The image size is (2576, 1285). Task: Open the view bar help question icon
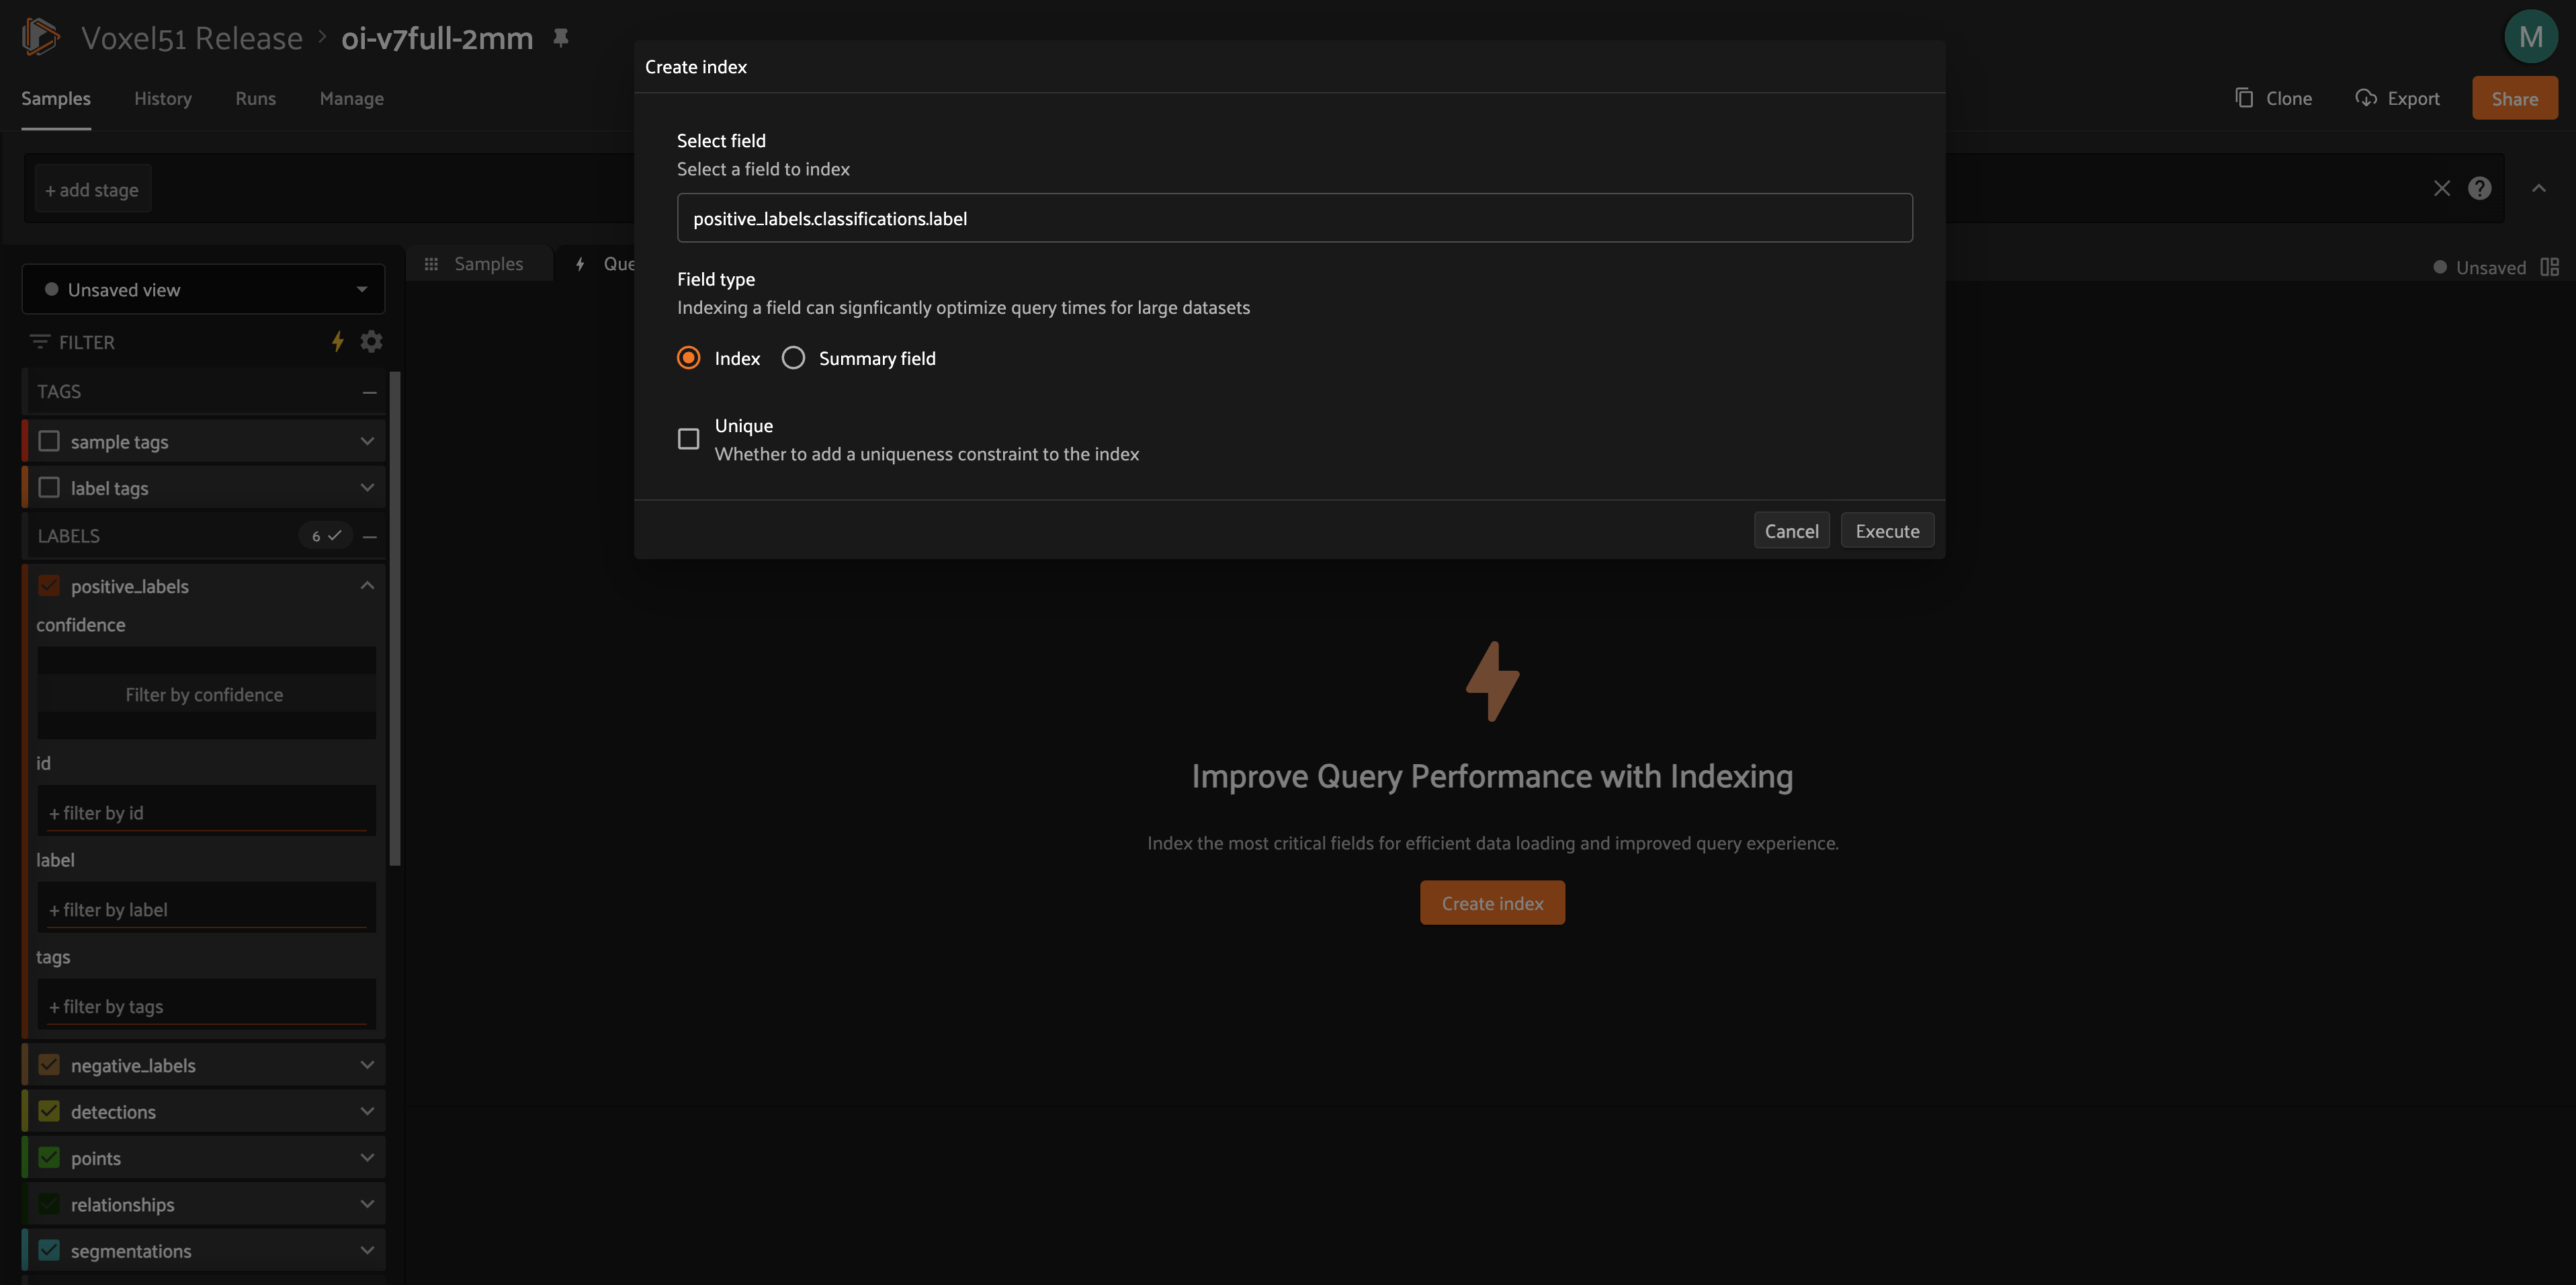click(x=2479, y=189)
